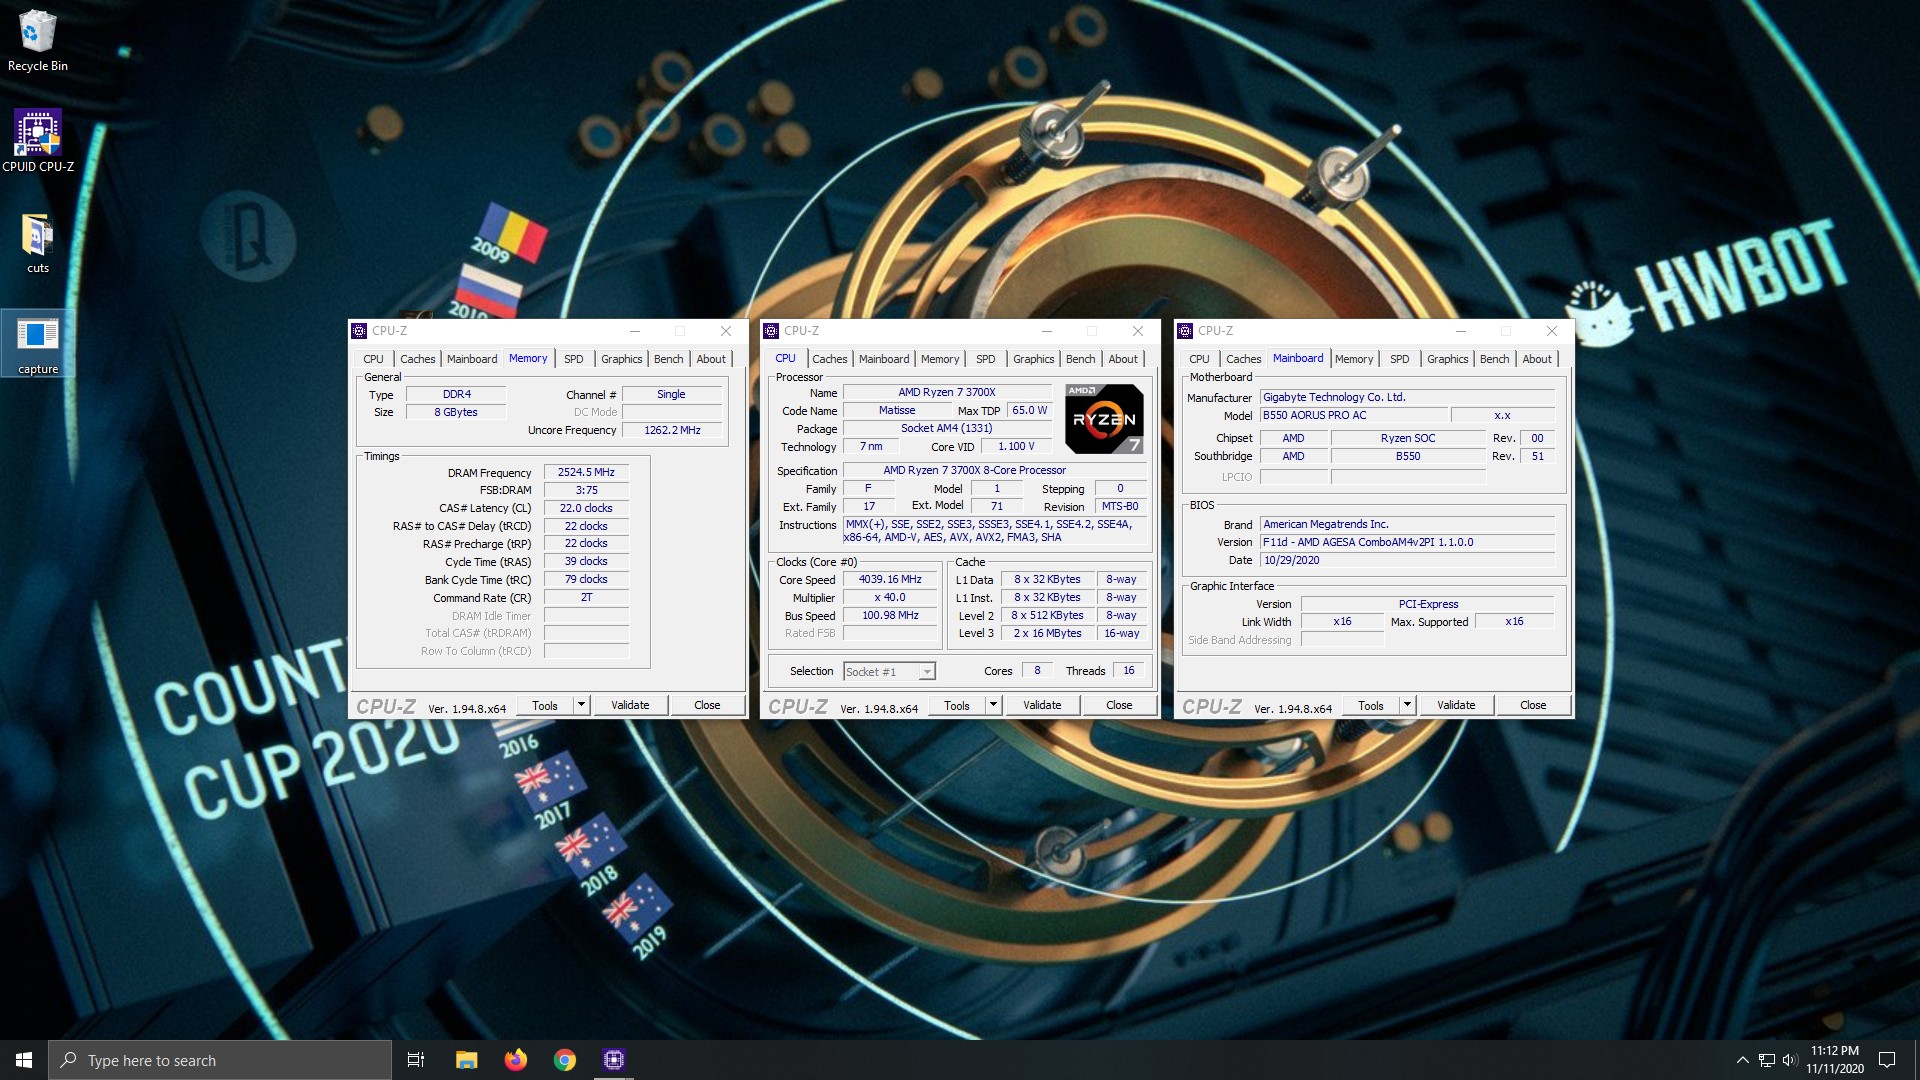The image size is (1920, 1080).
Task: Click the app icon in the Memory CPU-Z title bar
Action: 359,331
